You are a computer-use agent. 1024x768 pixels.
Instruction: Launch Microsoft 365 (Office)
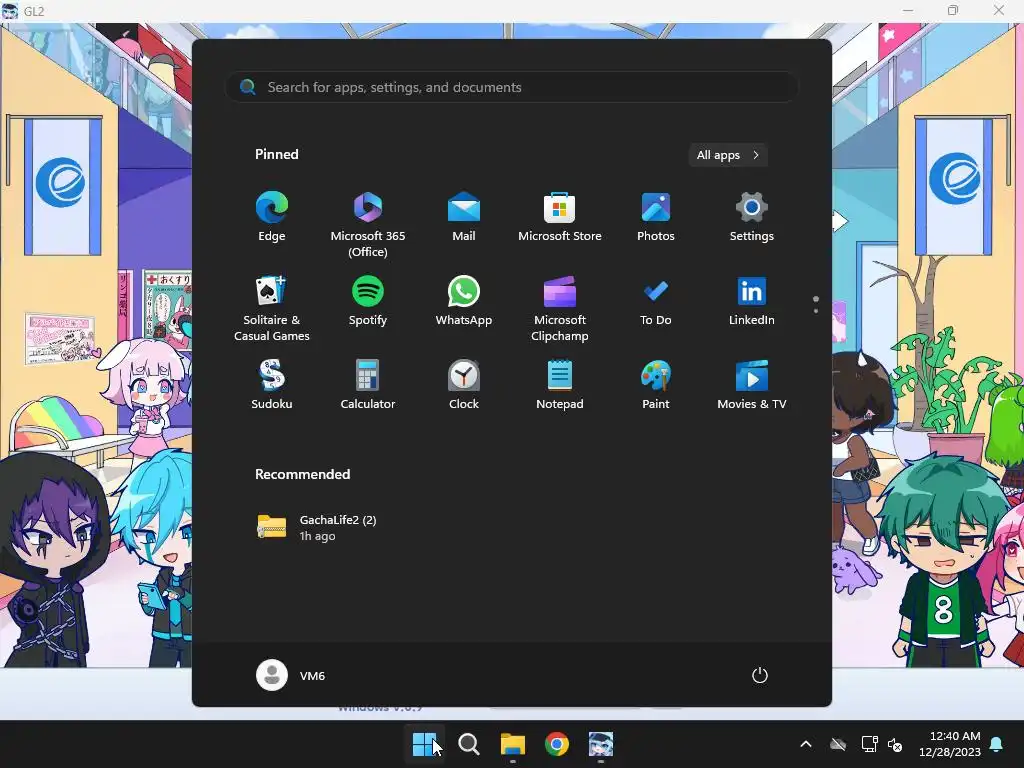(x=368, y=224)
